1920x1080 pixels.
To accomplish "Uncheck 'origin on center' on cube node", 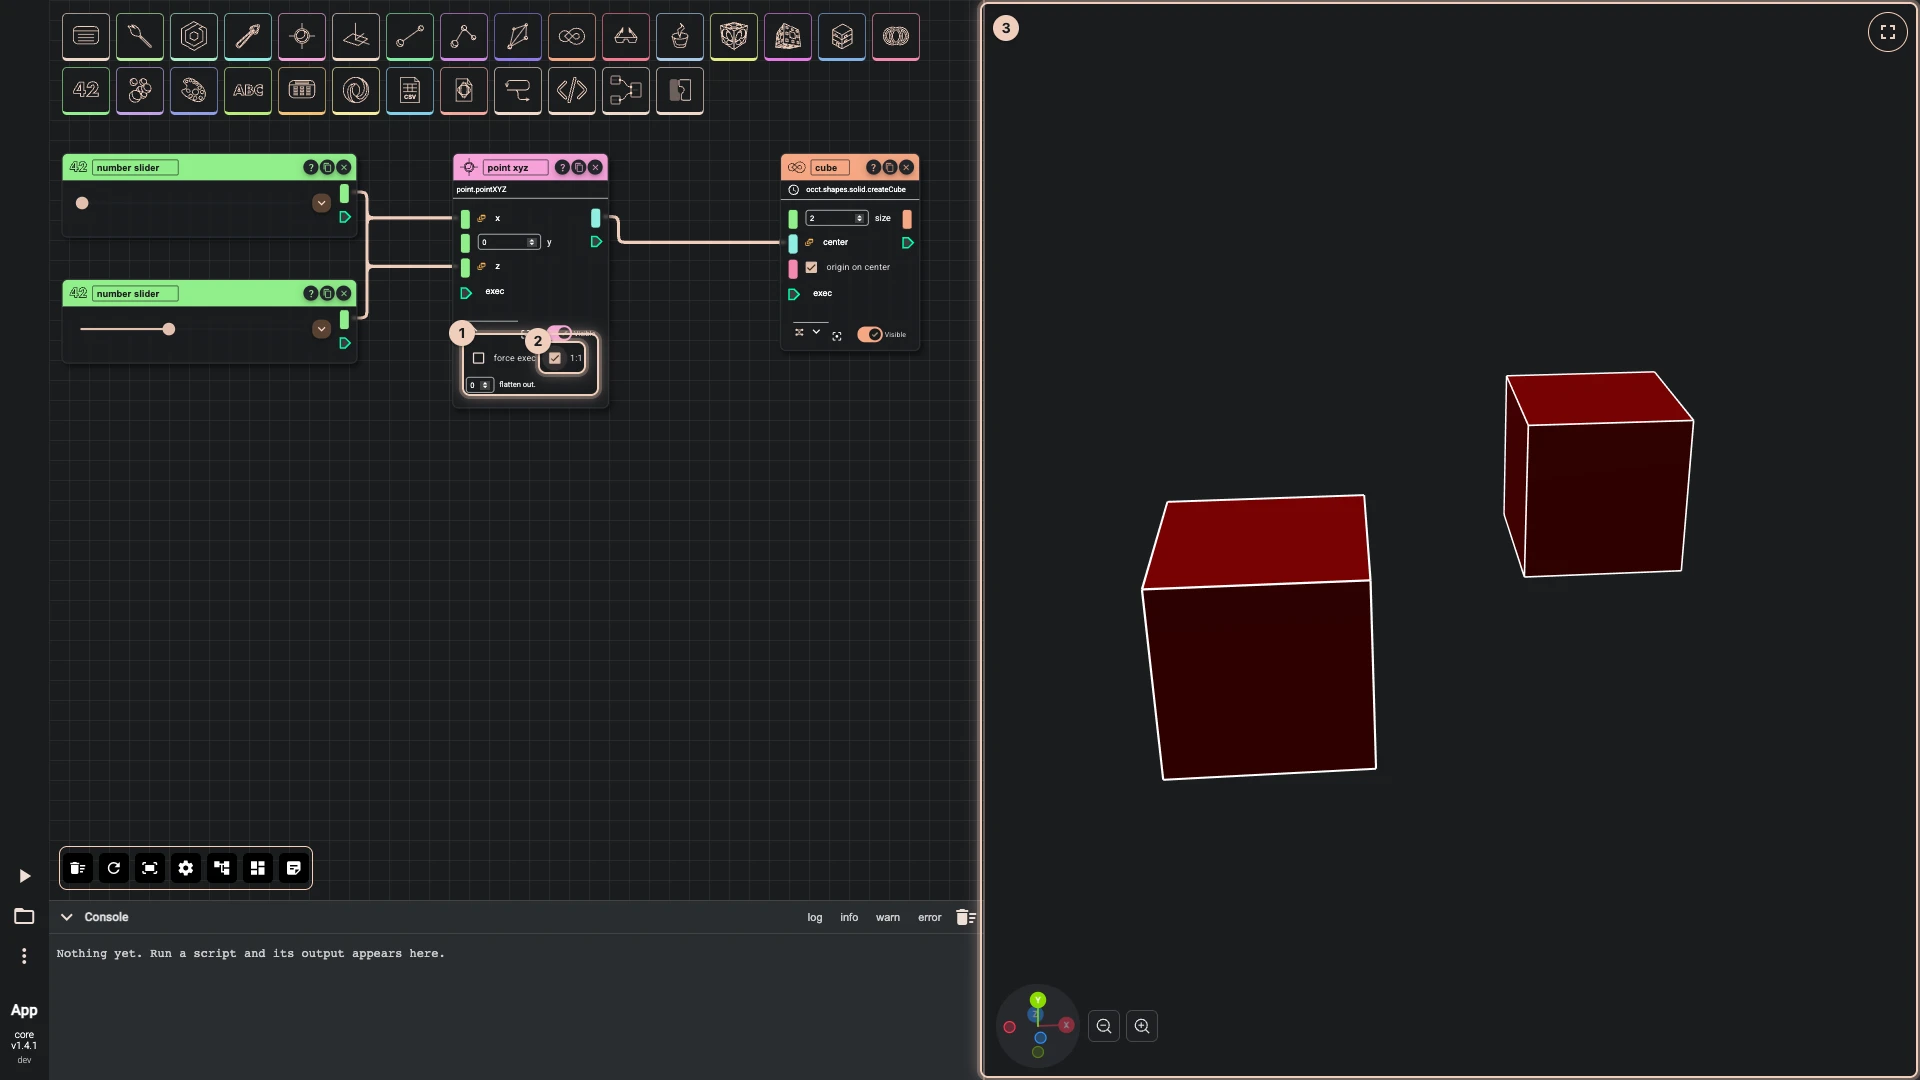I will coord(812,267).
